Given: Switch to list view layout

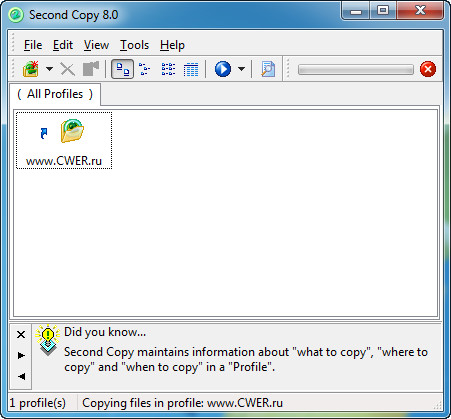Looking at the screenshot, I should (x=168, y=69).
